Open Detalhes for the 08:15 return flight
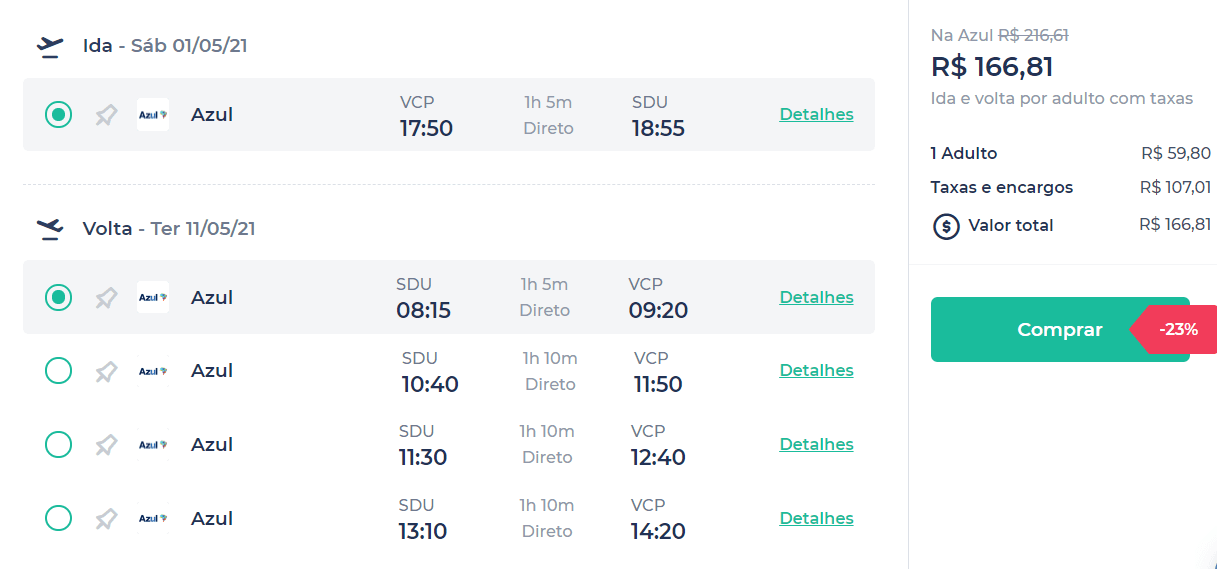The height and width of the screenshot is (569, 1217). click(x=817, y=297)
